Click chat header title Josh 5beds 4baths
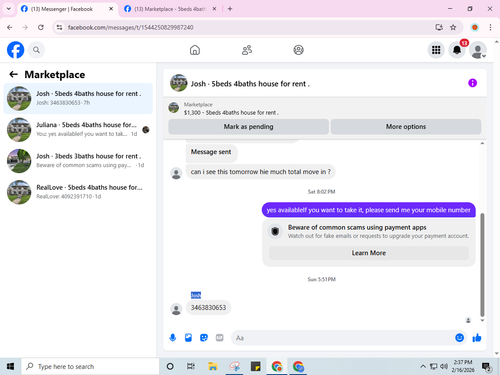500x375 pixels. [250, 84]
